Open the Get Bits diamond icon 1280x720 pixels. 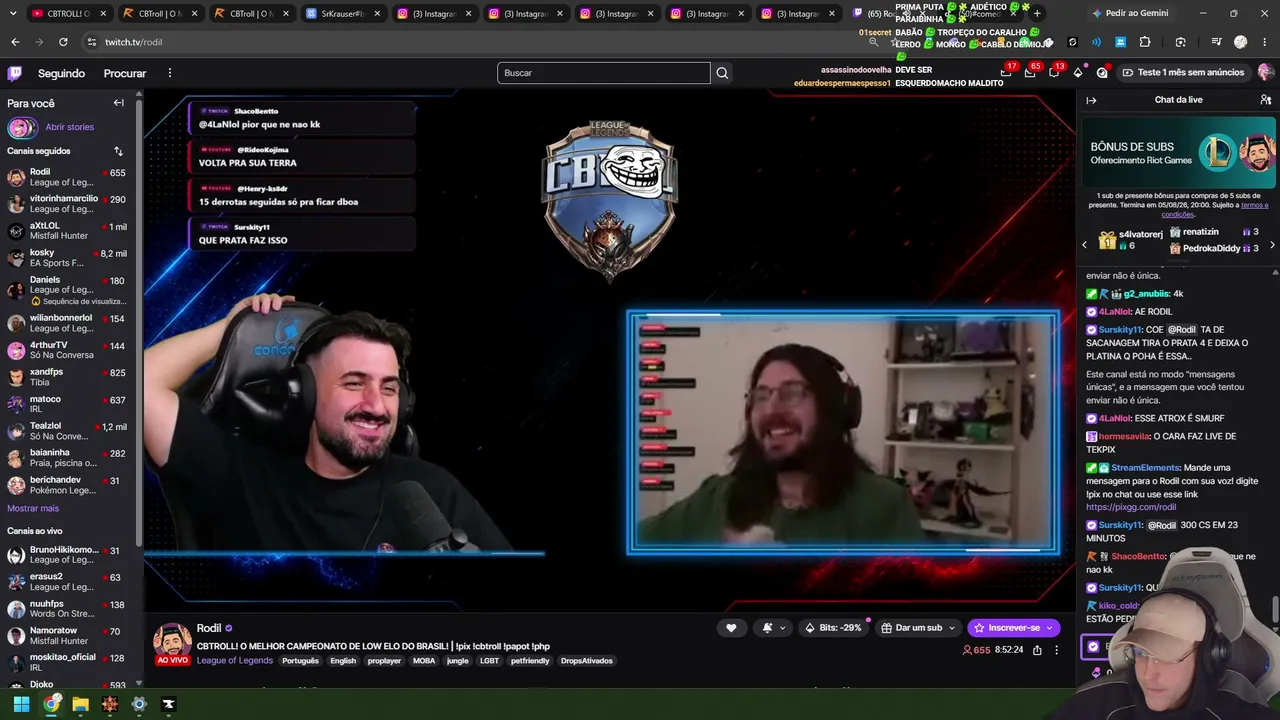[x=1078, y=72]
